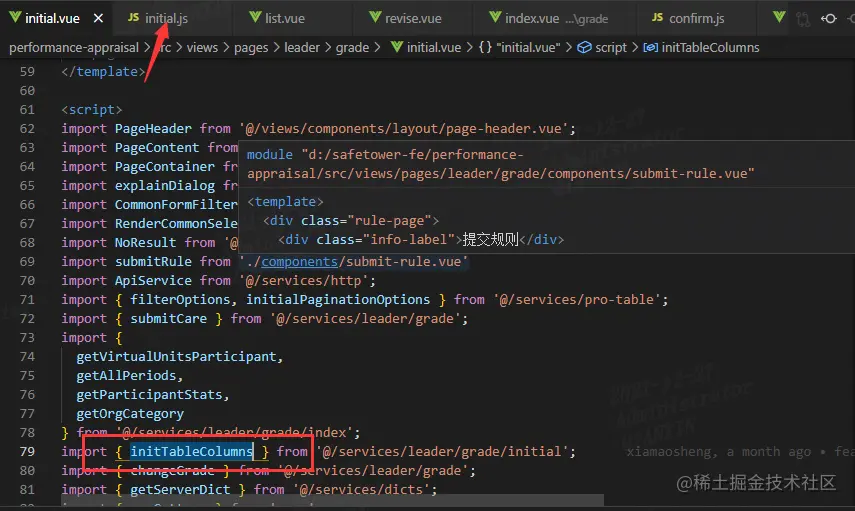Click getAllPeriods on line 75
855x511 pixels.
(126, 376)
